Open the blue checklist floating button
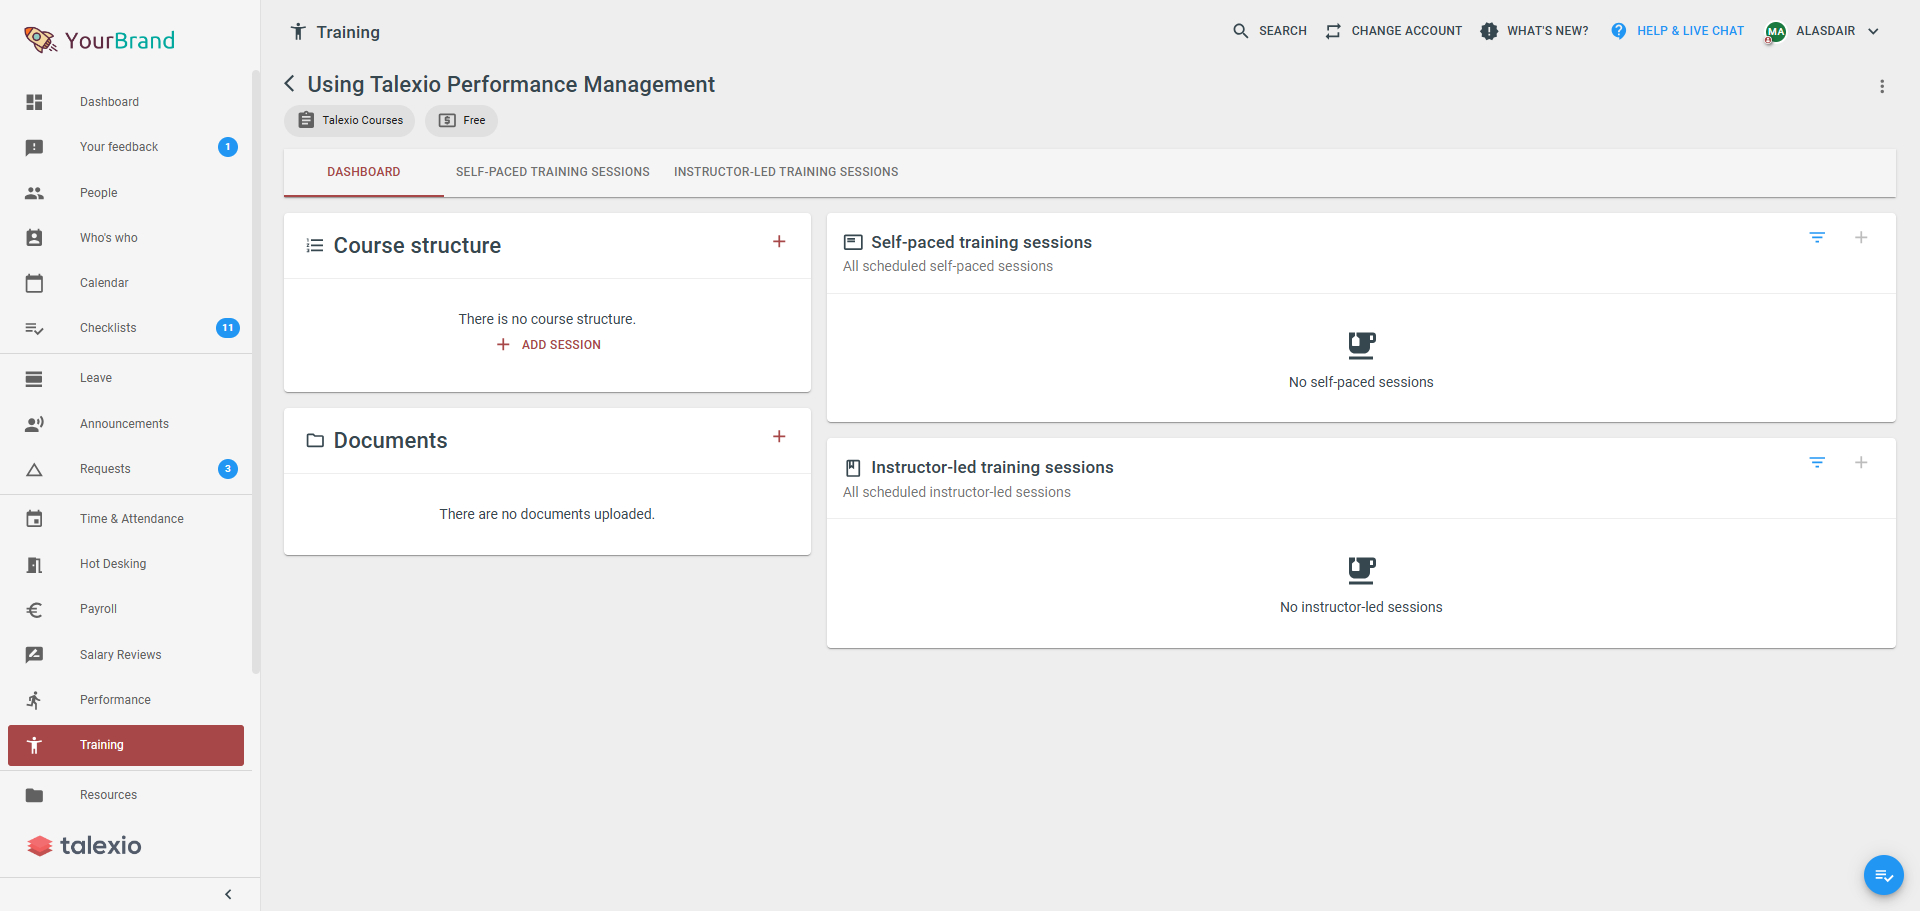The image size is (1920, 911). tap(1884, 876)
